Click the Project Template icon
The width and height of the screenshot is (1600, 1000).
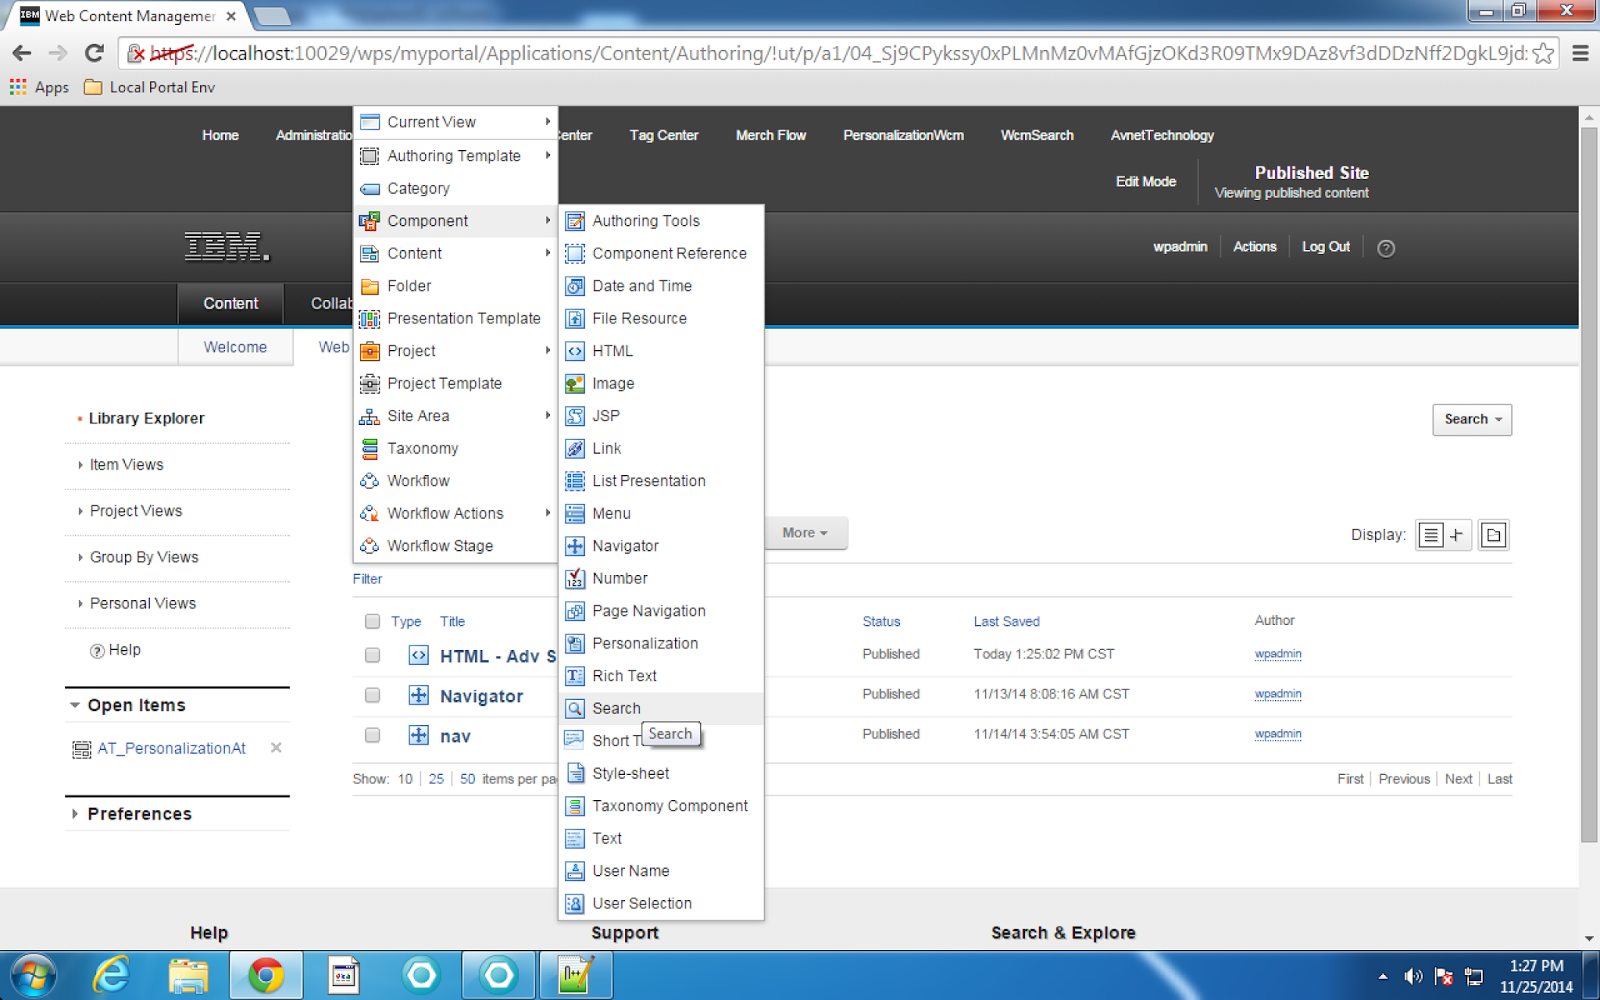tap(370, 384)
